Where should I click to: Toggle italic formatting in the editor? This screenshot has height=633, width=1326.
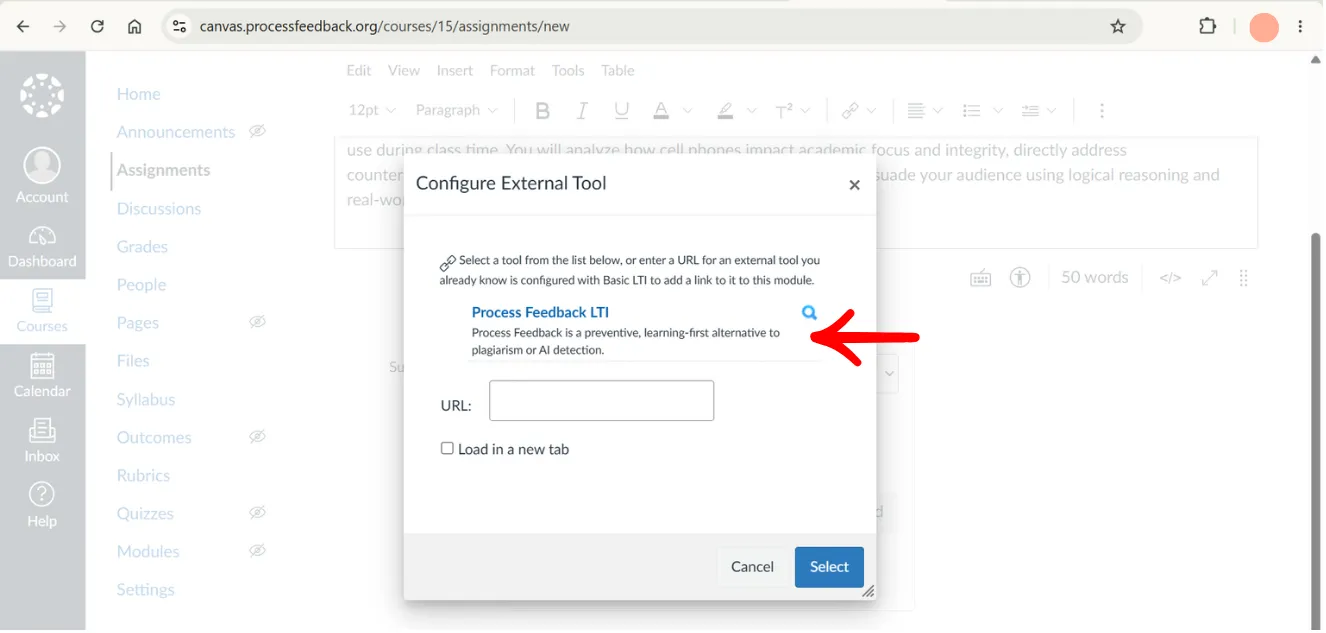[x=582, y=111]
